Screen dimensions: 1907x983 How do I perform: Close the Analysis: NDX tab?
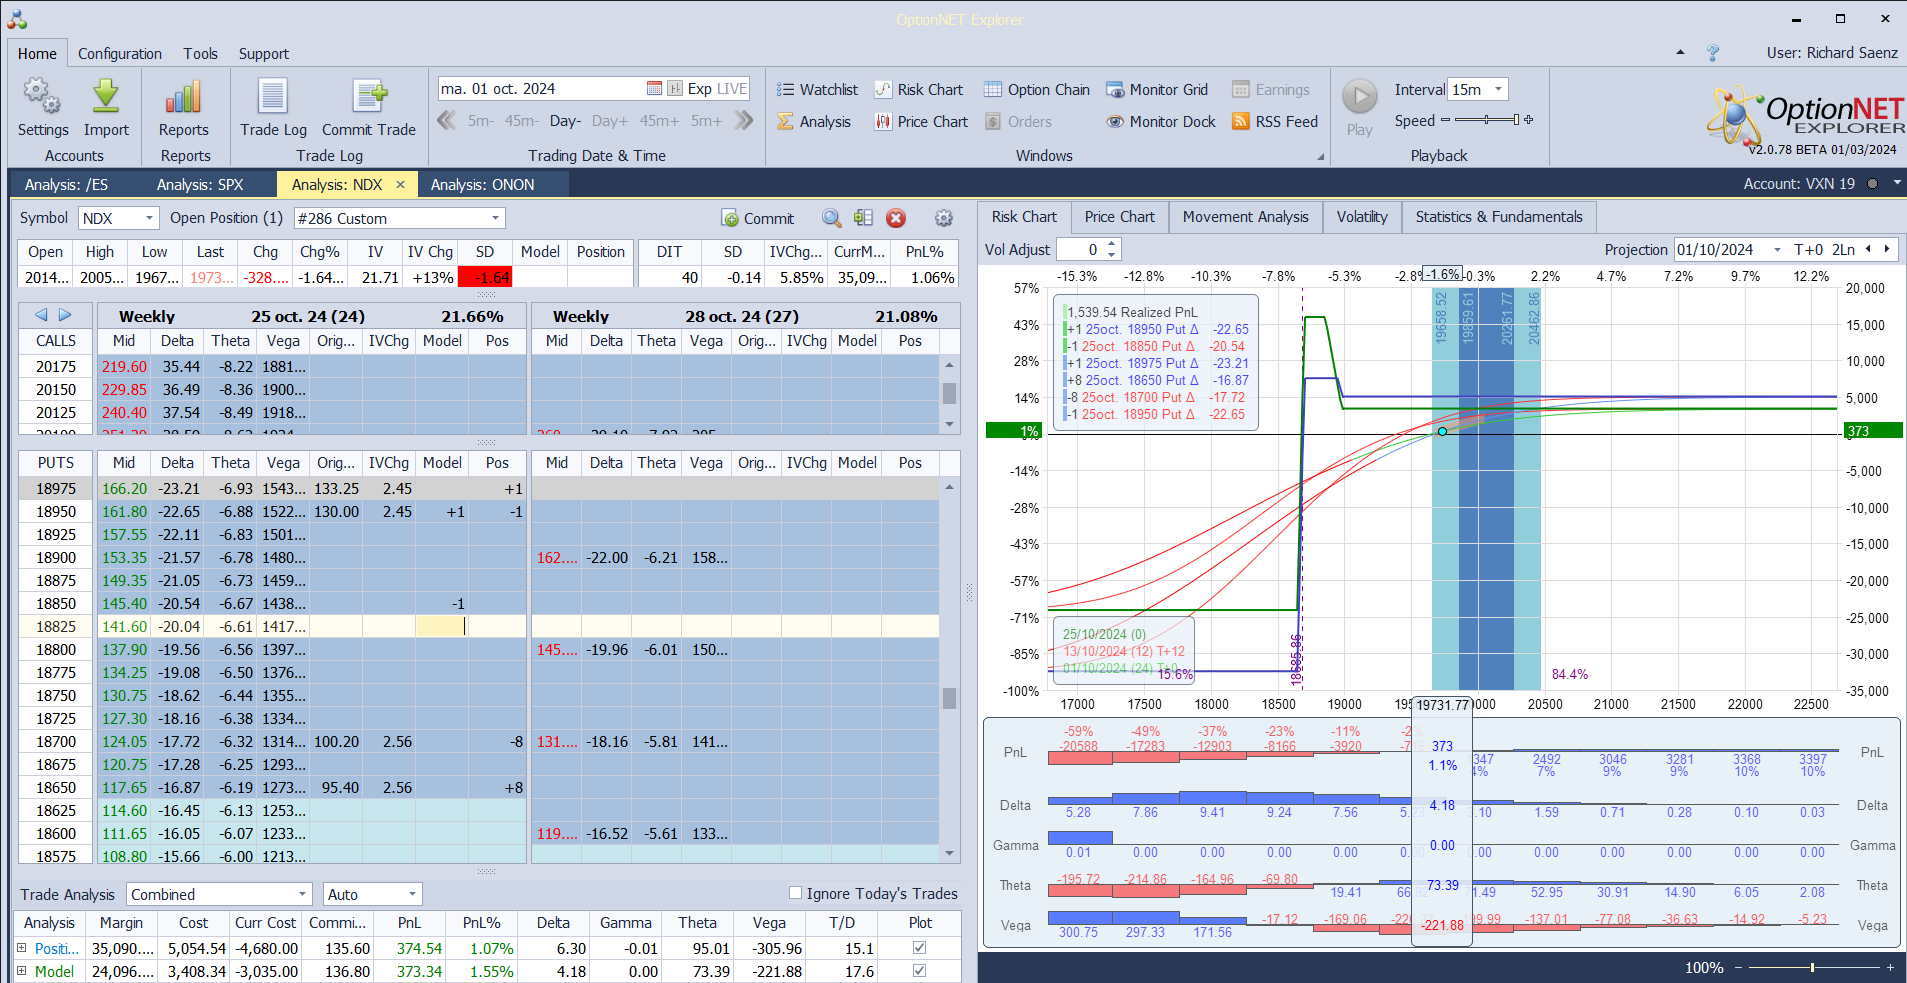400,185
